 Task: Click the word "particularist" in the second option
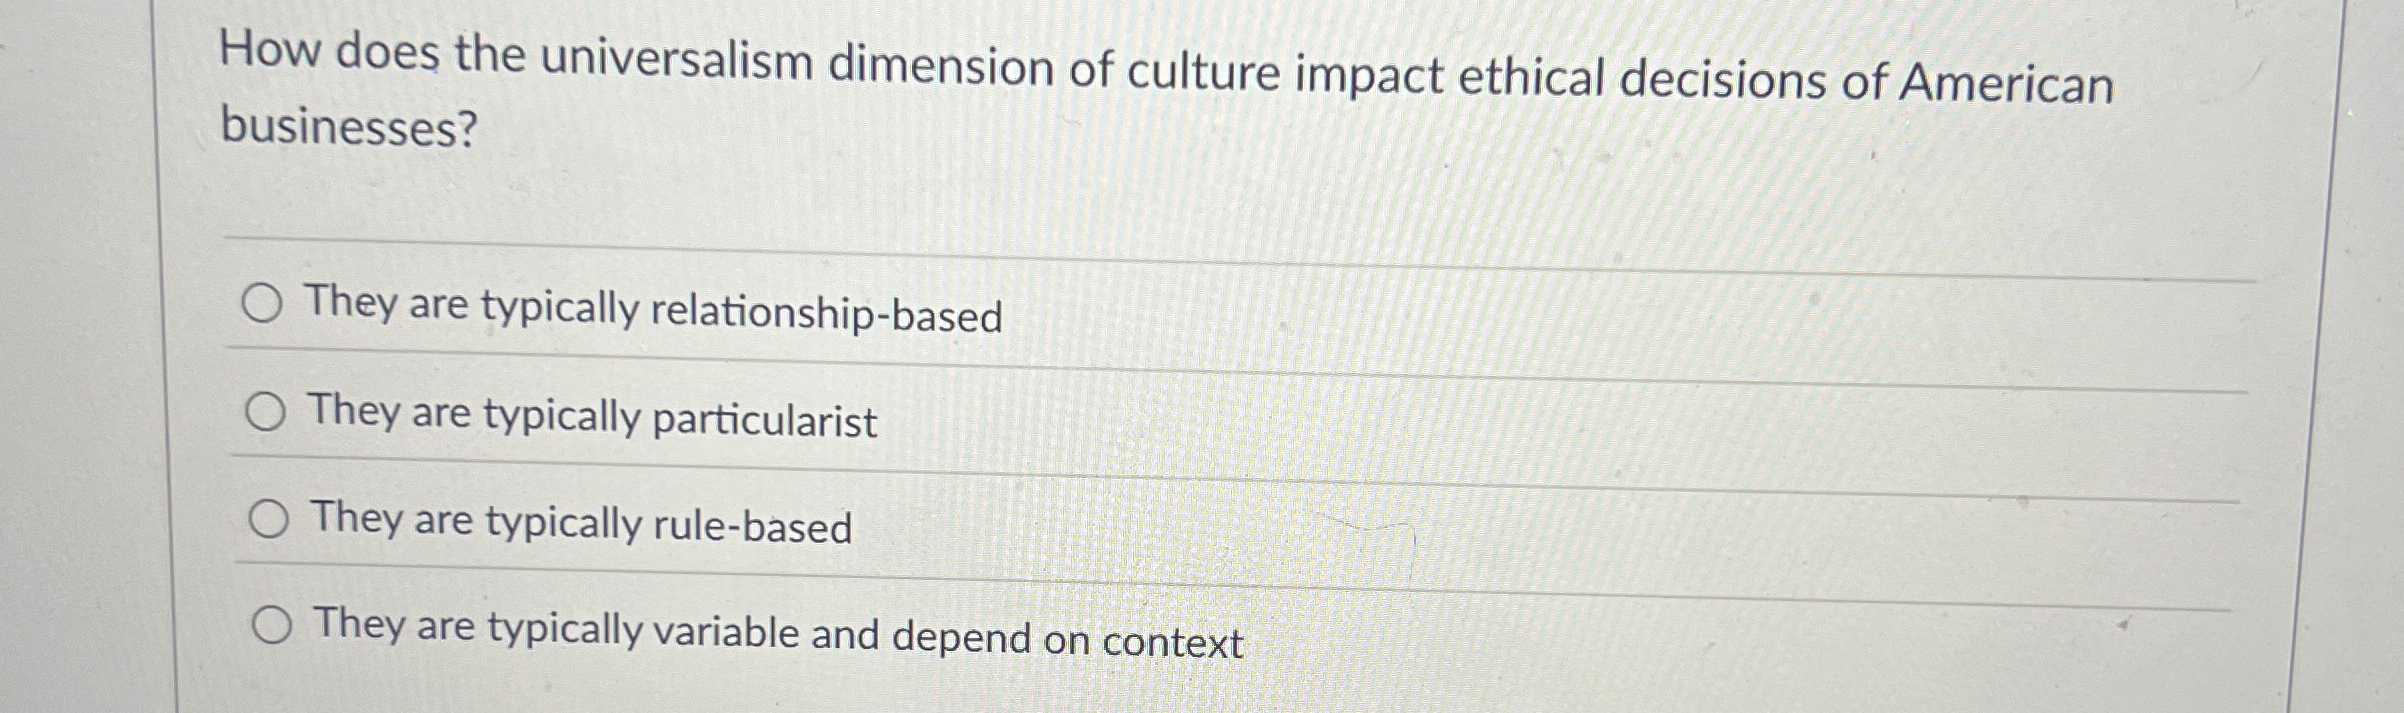[765, 421]
